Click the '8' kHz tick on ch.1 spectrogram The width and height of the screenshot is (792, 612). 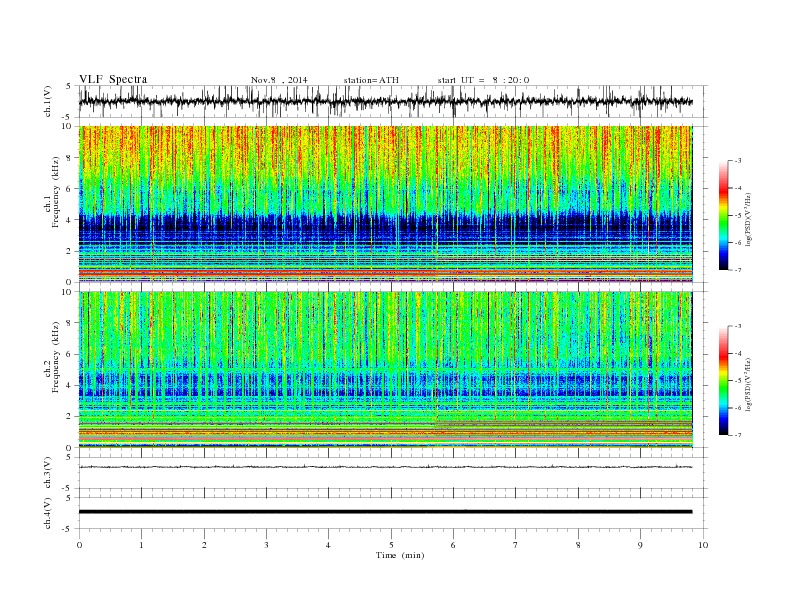70,158
